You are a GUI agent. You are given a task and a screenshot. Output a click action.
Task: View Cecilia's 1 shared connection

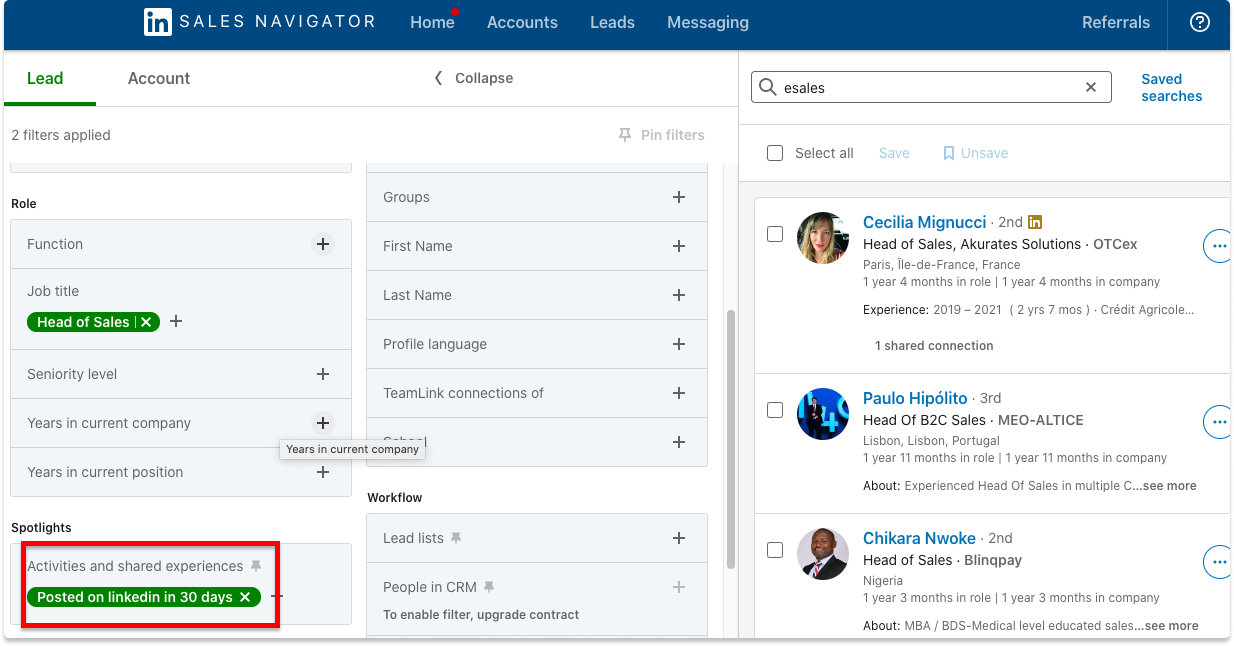click(x=934, y=346)
